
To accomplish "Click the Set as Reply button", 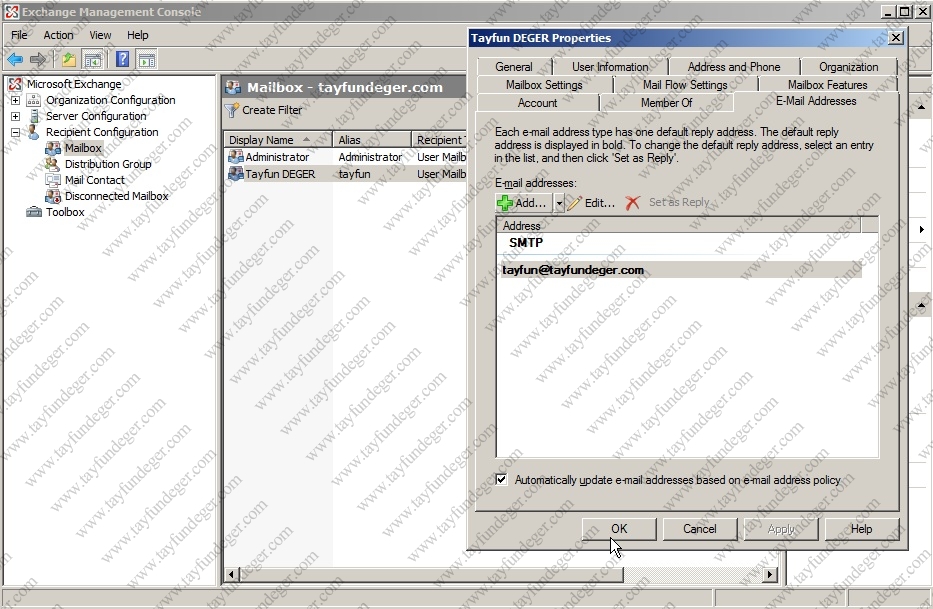I will [679, 202].
